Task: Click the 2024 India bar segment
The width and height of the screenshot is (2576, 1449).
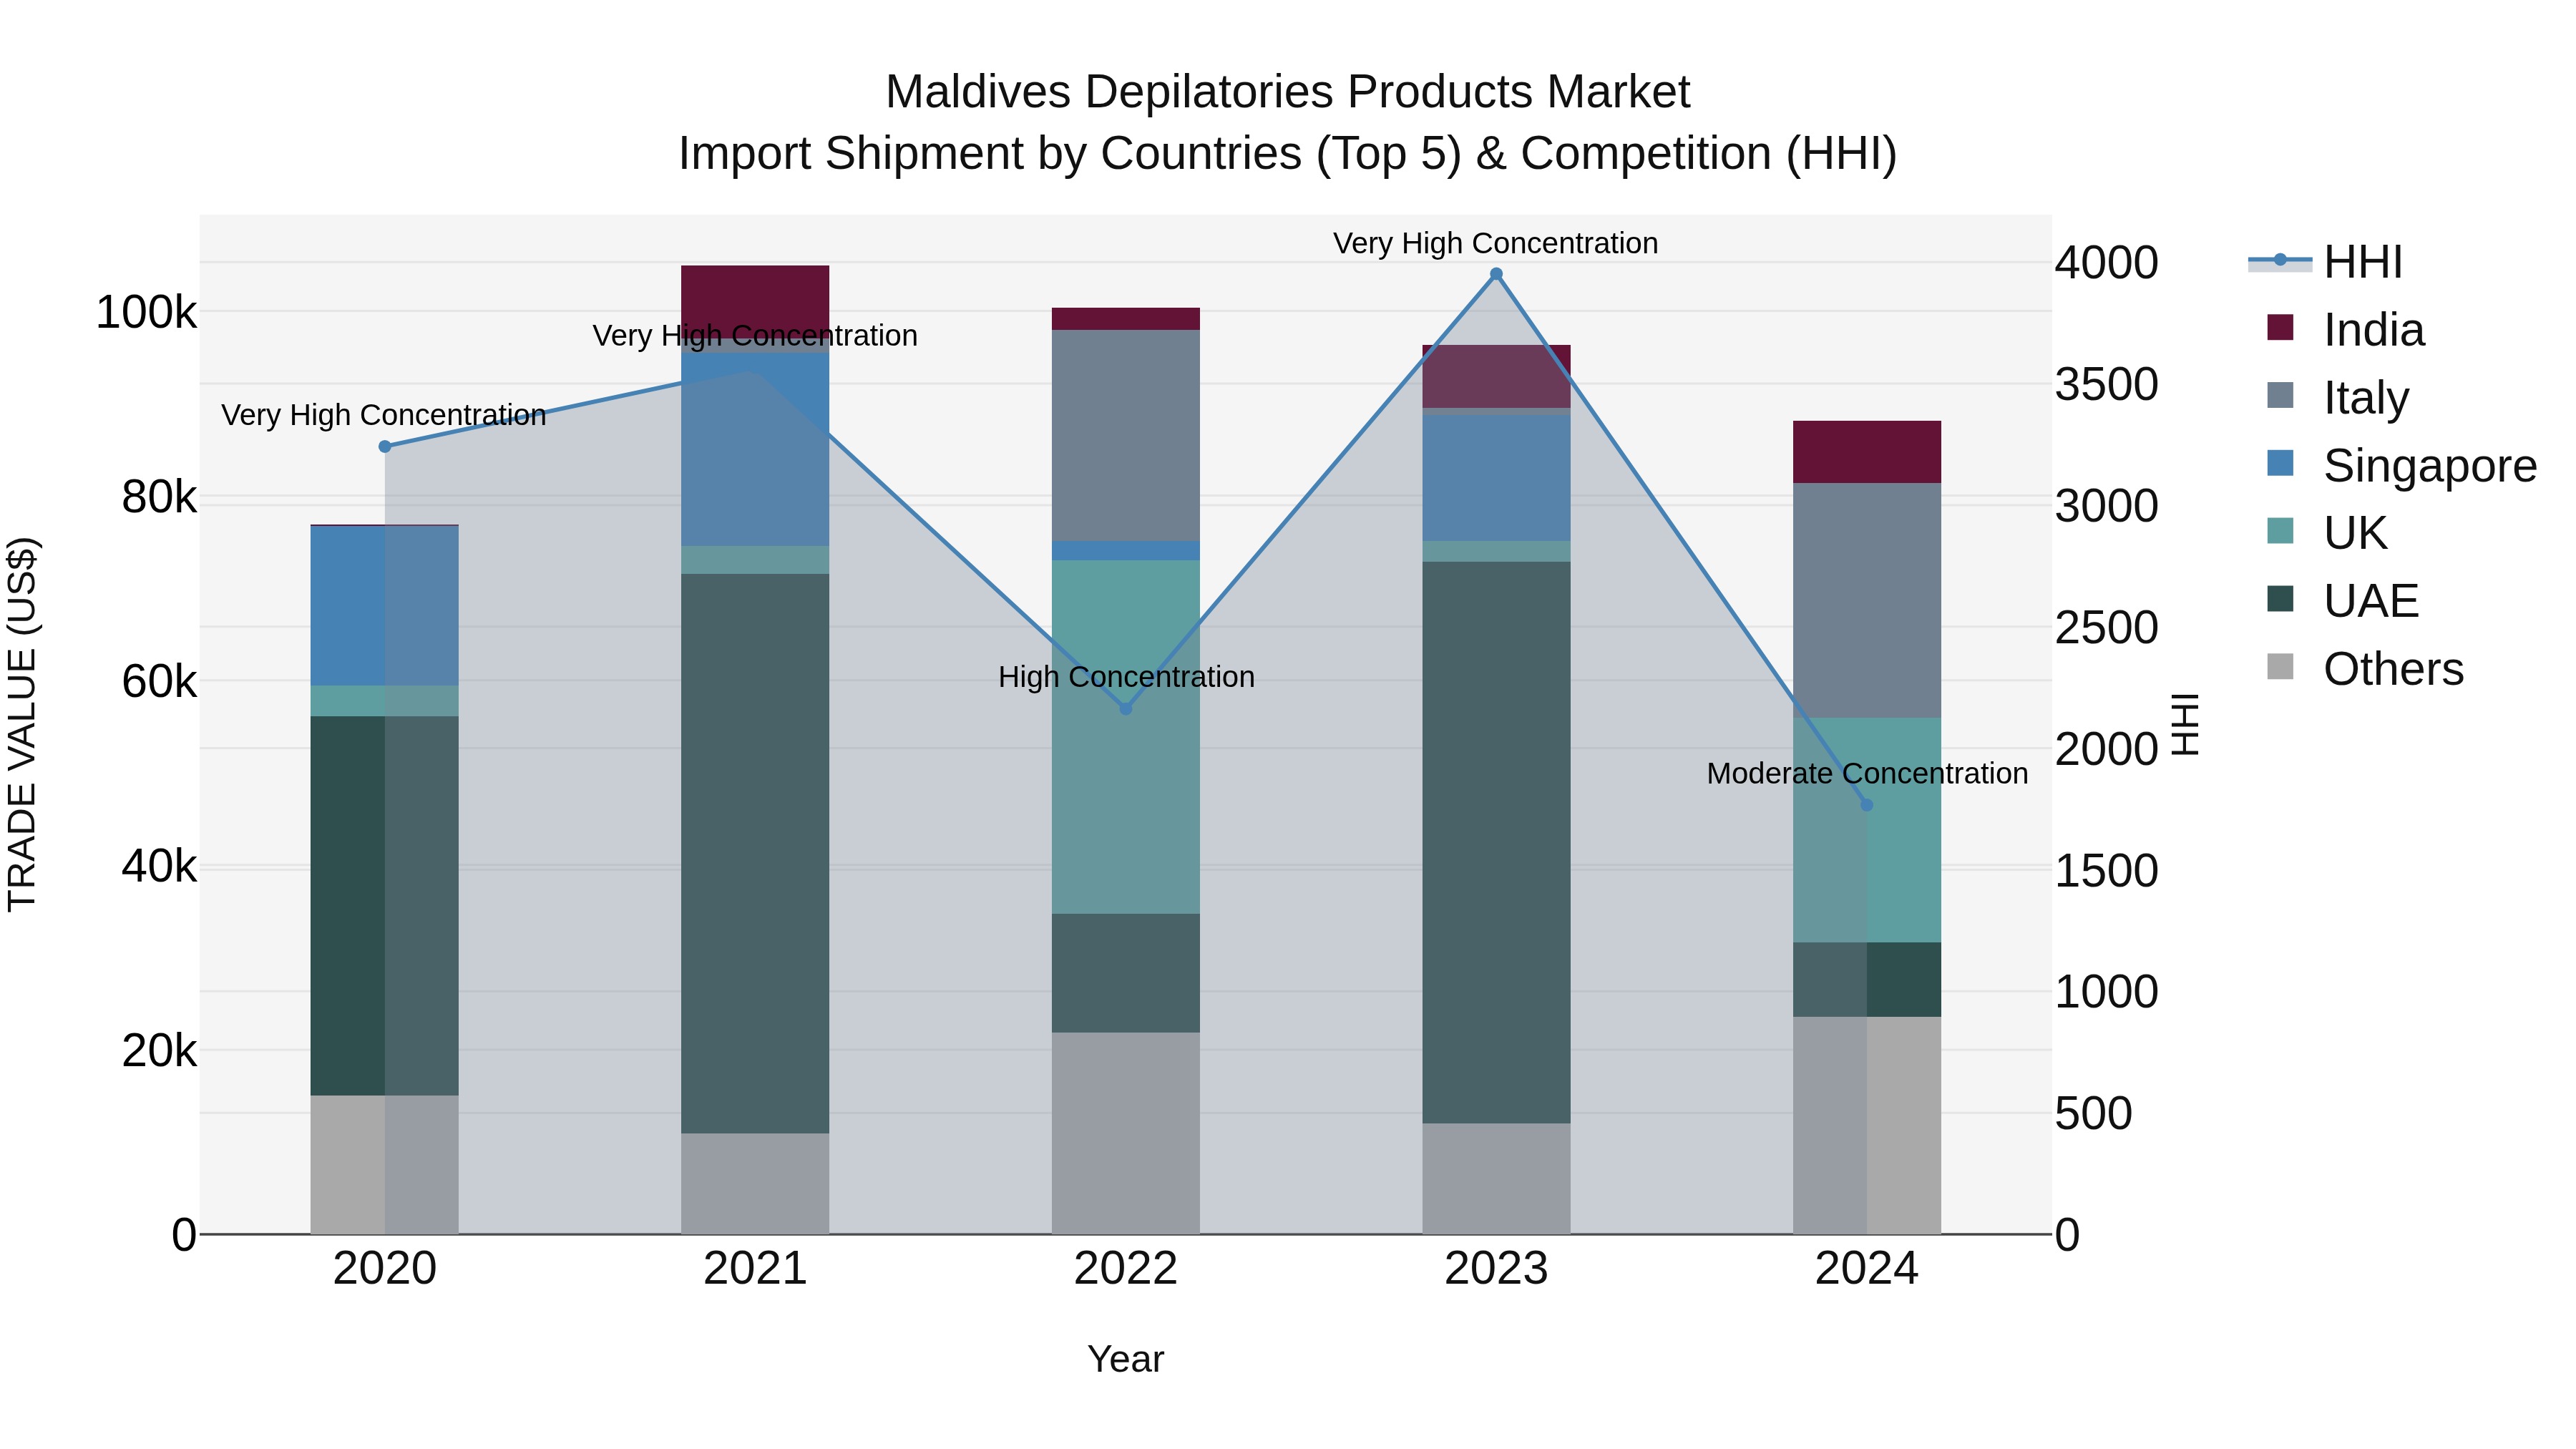Action: (1866, 452)
